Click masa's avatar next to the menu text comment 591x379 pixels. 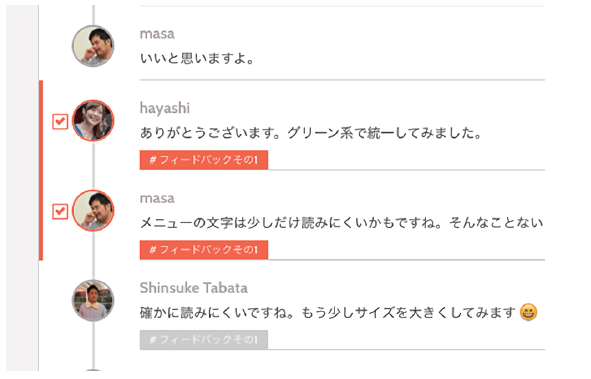pyautogui.click(x=93, y=210)
